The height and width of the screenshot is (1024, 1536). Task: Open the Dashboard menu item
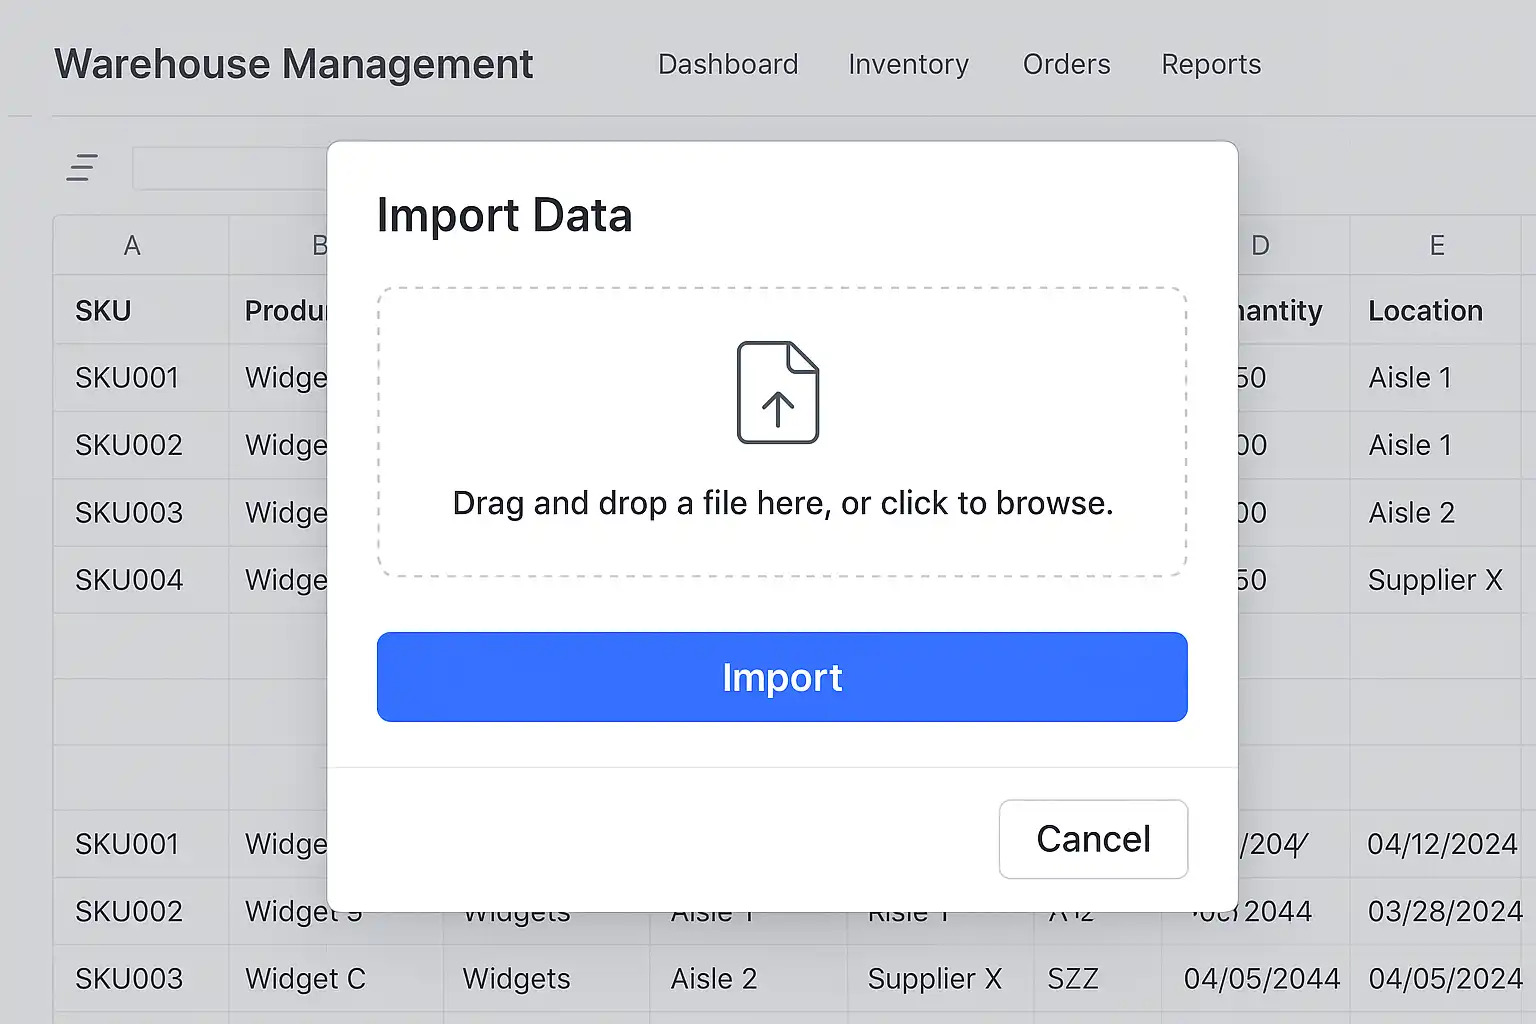click(728, 64)
